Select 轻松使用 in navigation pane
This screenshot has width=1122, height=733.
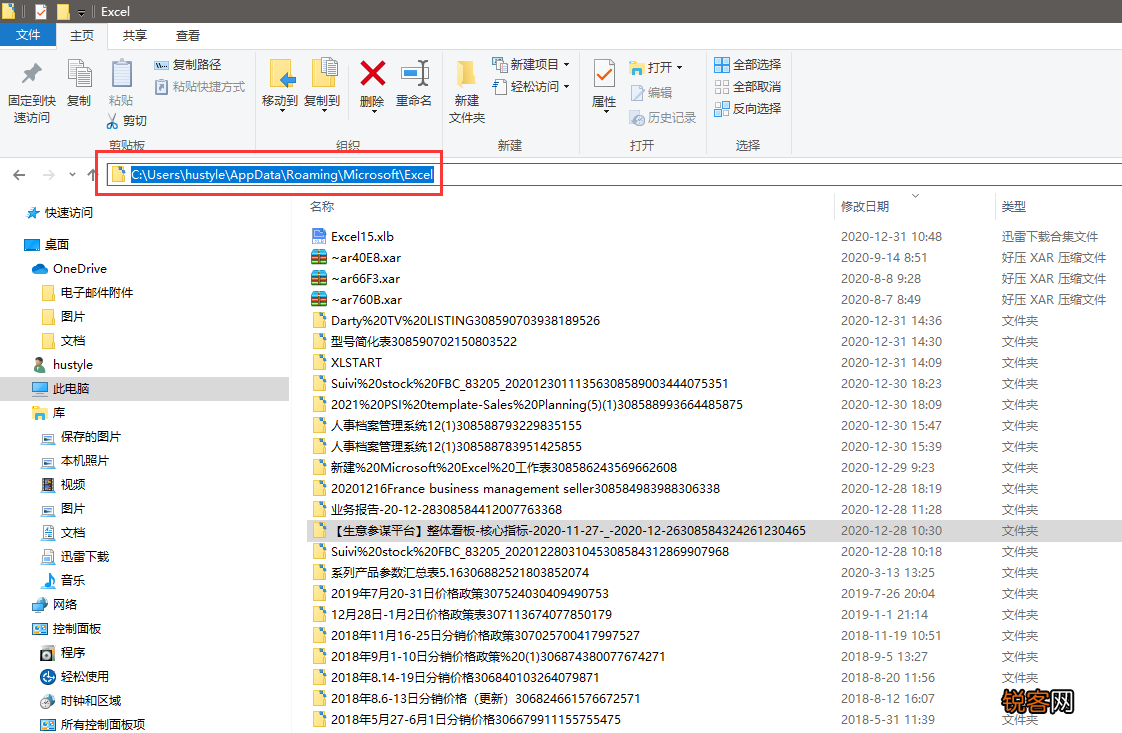(75, 676)
